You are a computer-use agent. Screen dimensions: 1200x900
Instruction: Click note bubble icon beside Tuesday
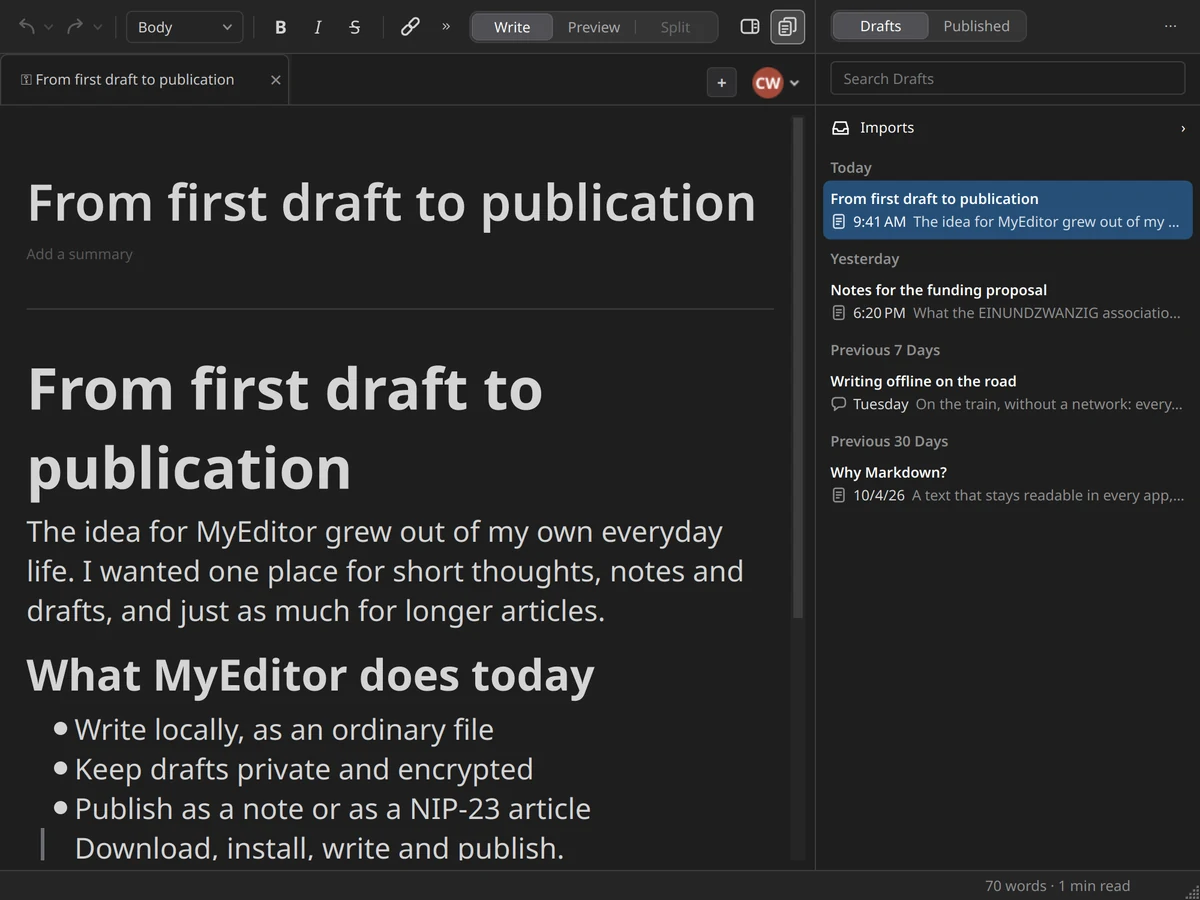839,404
